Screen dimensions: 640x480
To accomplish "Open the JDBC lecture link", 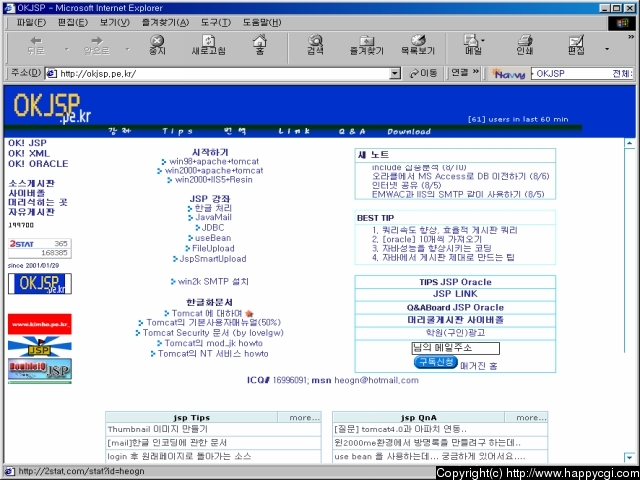I will [213, 228].
